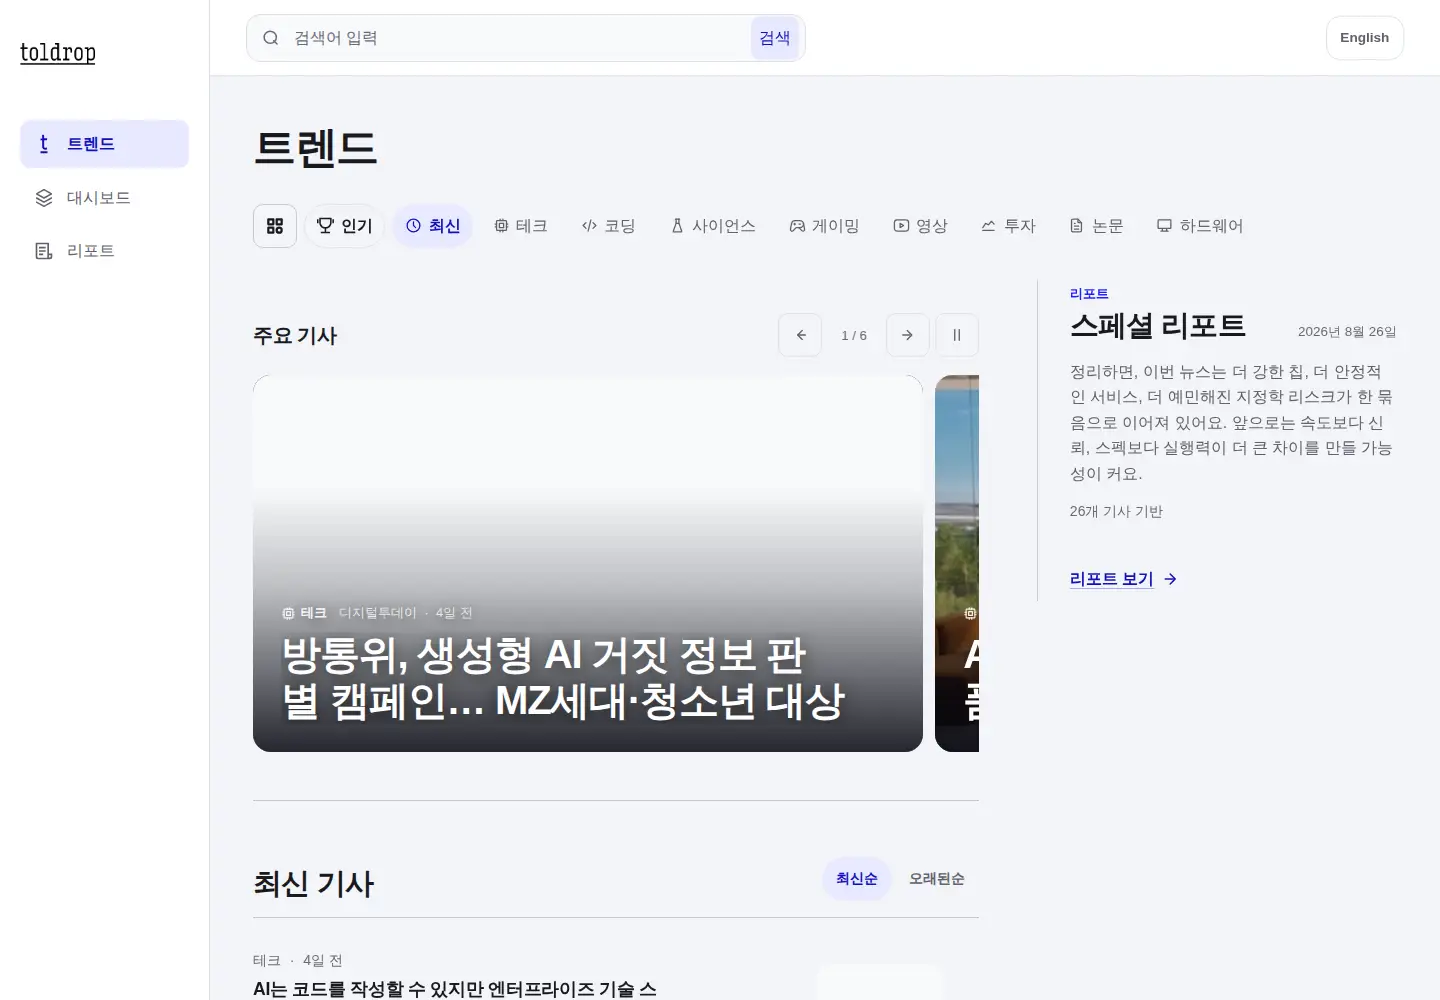The height and width of the screenshot is (1000, 1440).
Task: Filter by 하드웨어 category
Action: point(1200,226)
